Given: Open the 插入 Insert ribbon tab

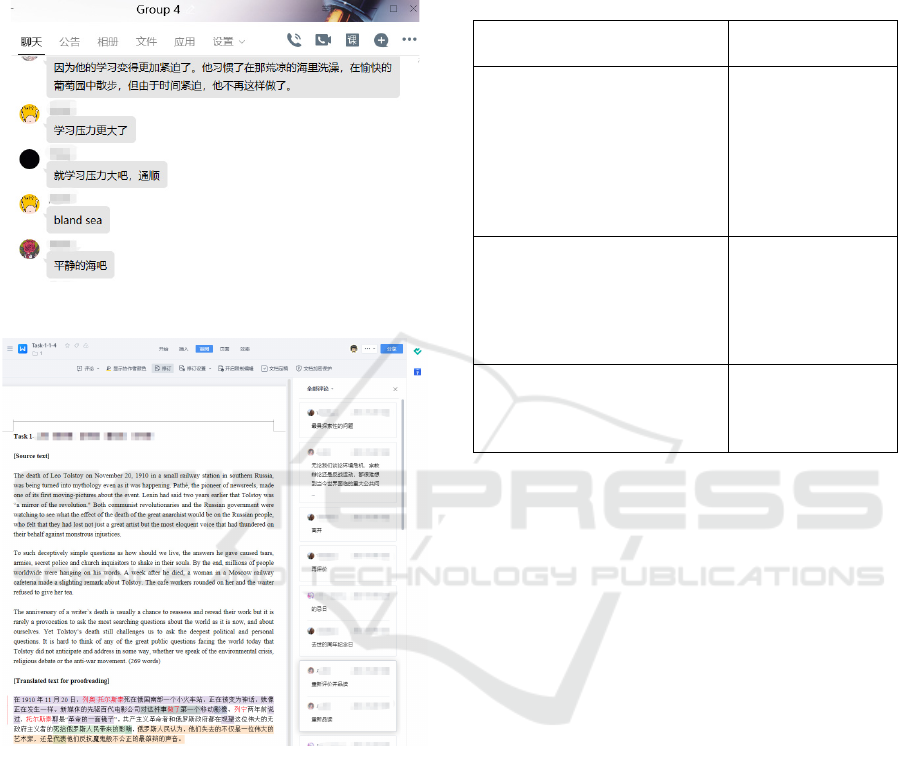Looking at the screenshot, I should [x=183, y=349].
